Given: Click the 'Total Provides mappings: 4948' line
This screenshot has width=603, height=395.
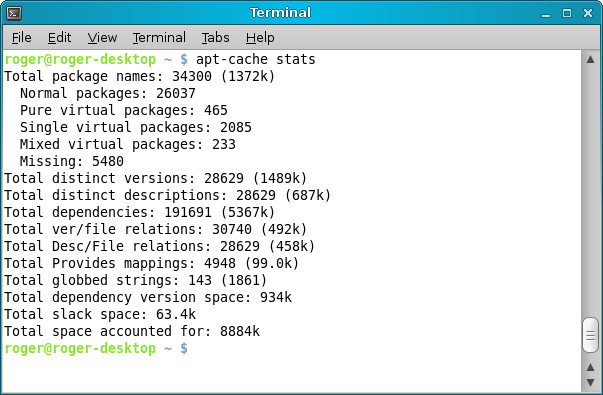Looking at the screenshot, I should (152, 263).
